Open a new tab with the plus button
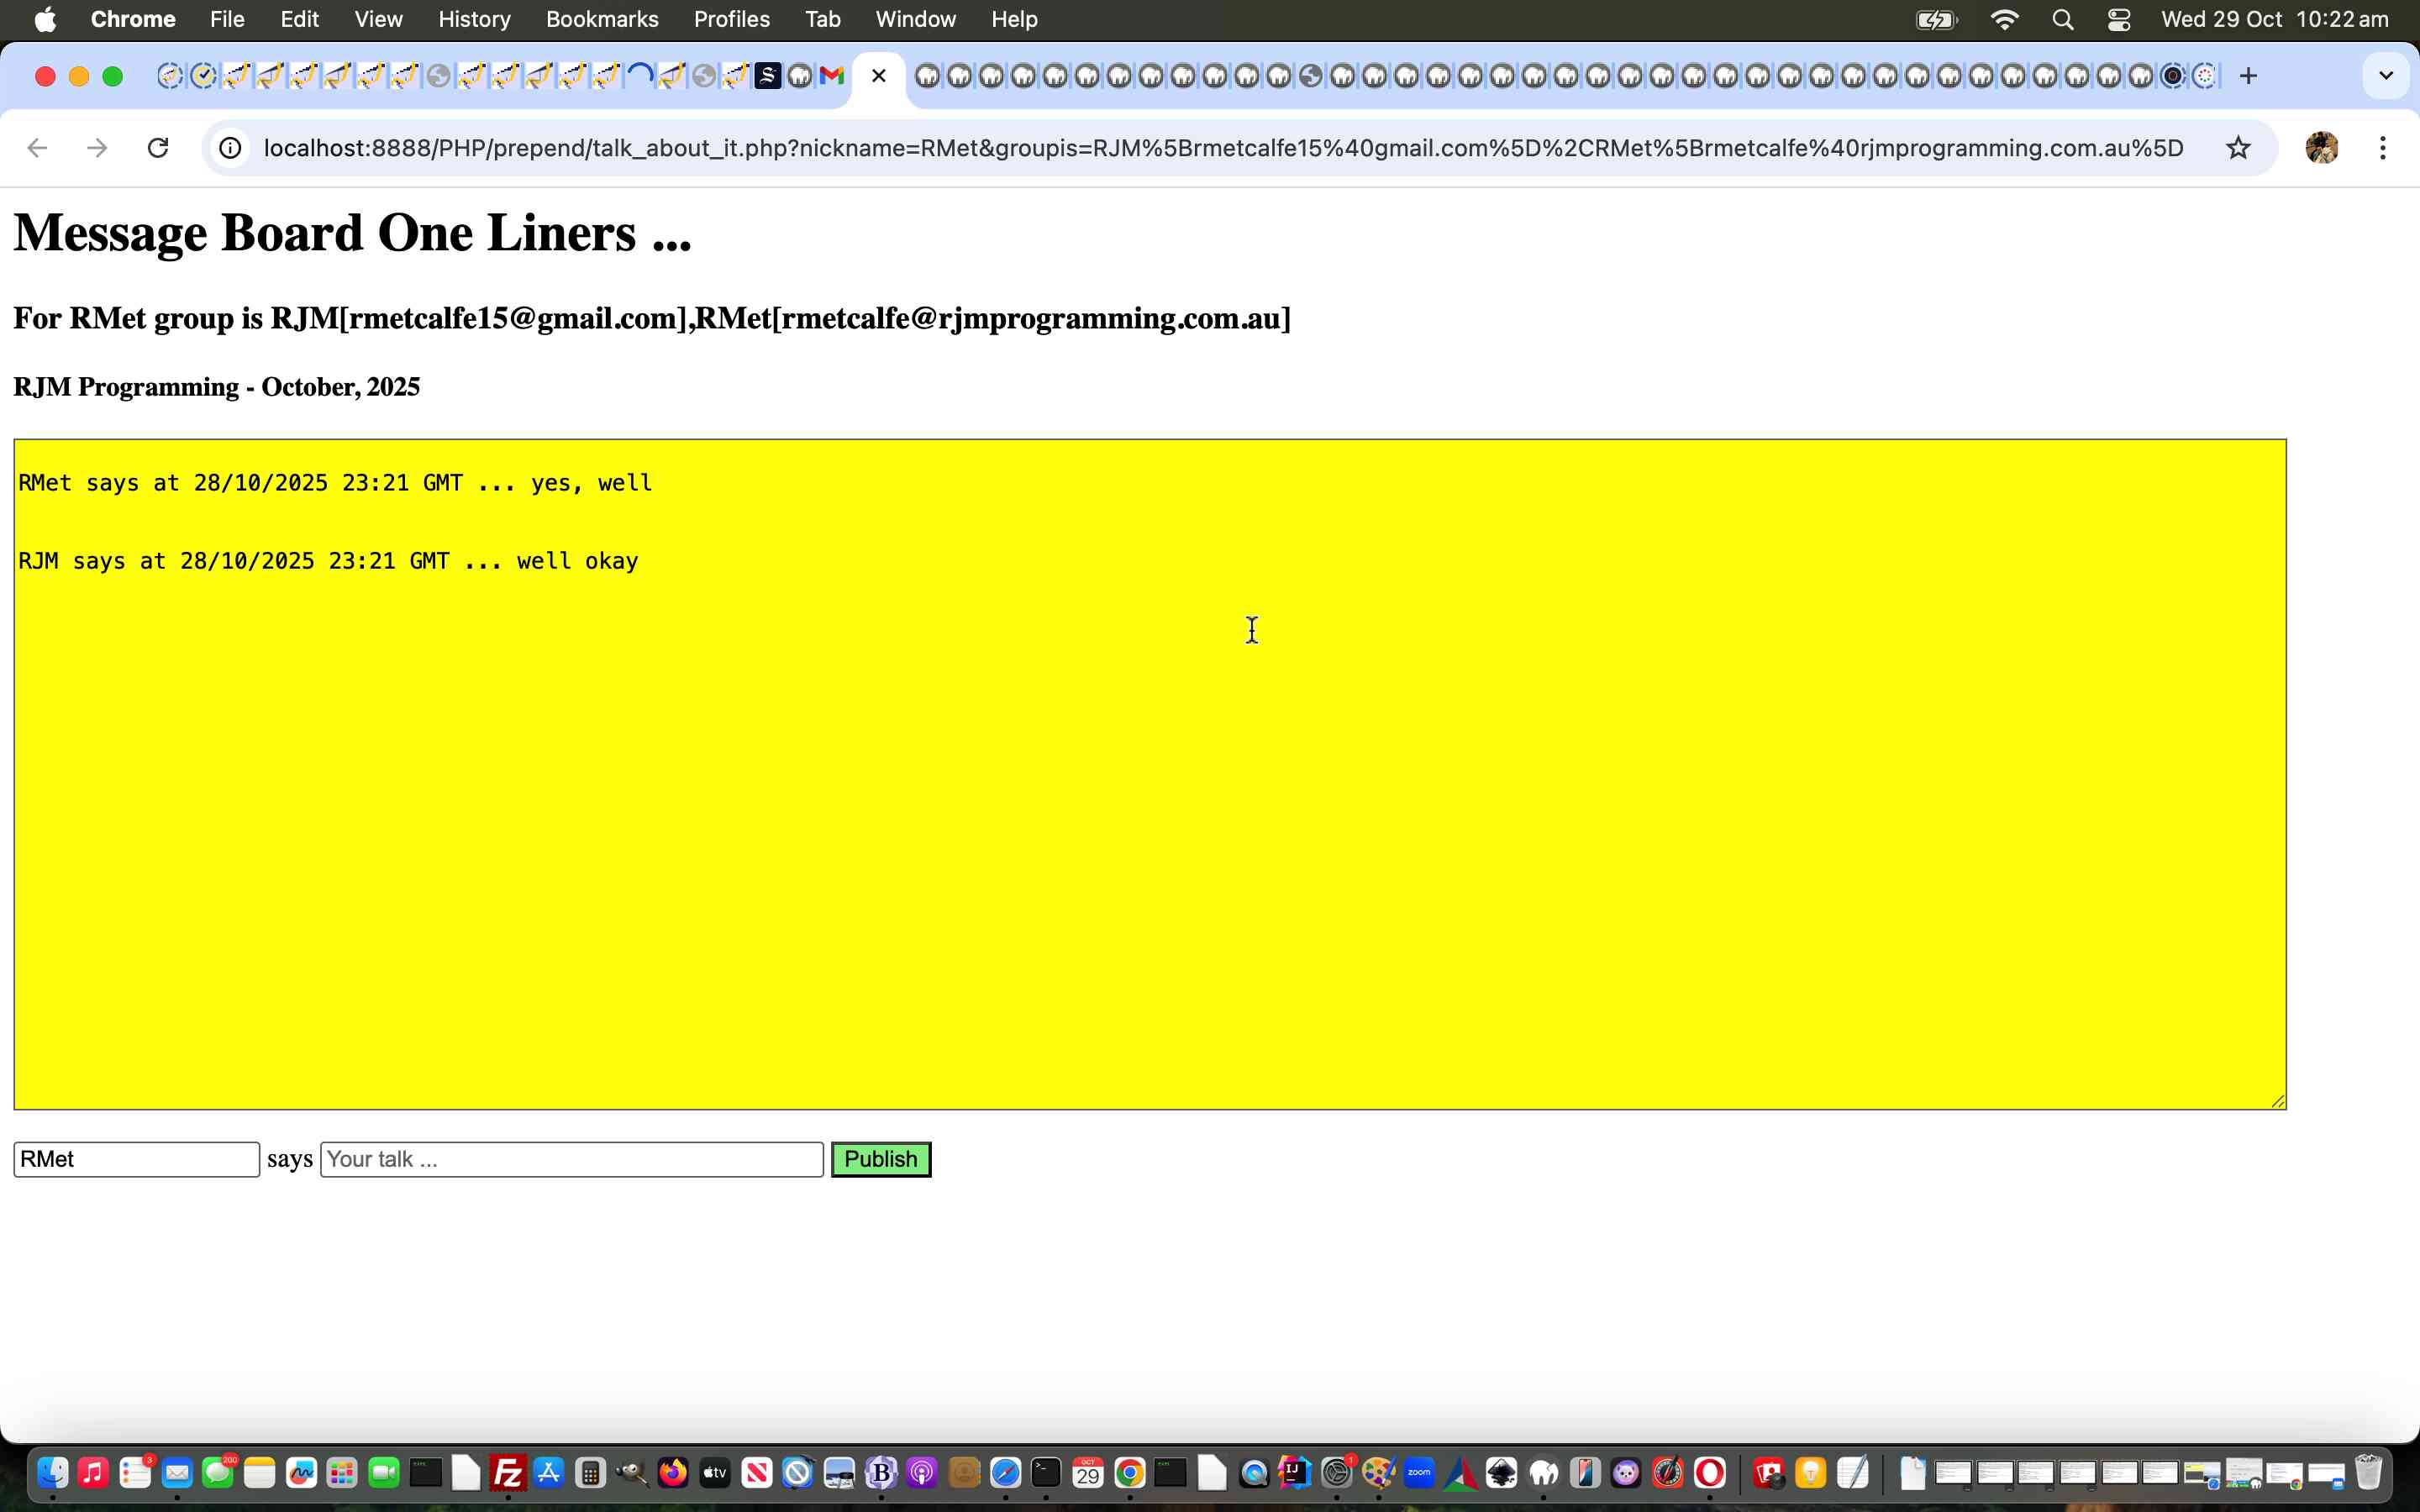This screenshot has height=1512, width=2420. 2249,75
